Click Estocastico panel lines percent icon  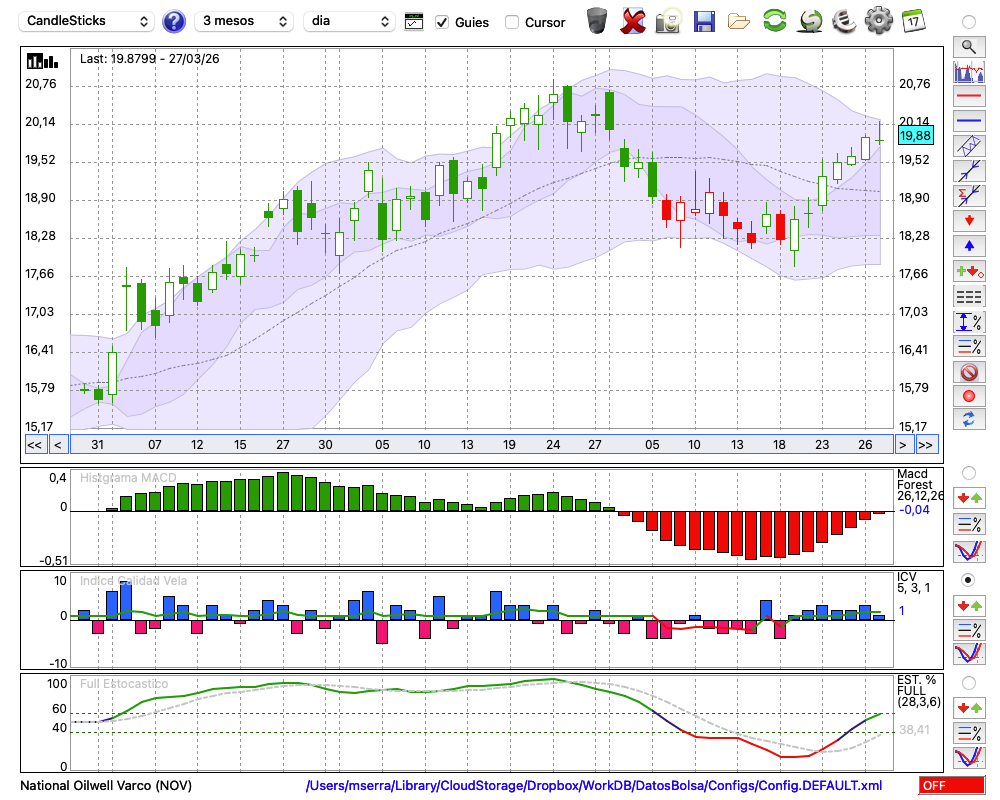coord(969,732)
